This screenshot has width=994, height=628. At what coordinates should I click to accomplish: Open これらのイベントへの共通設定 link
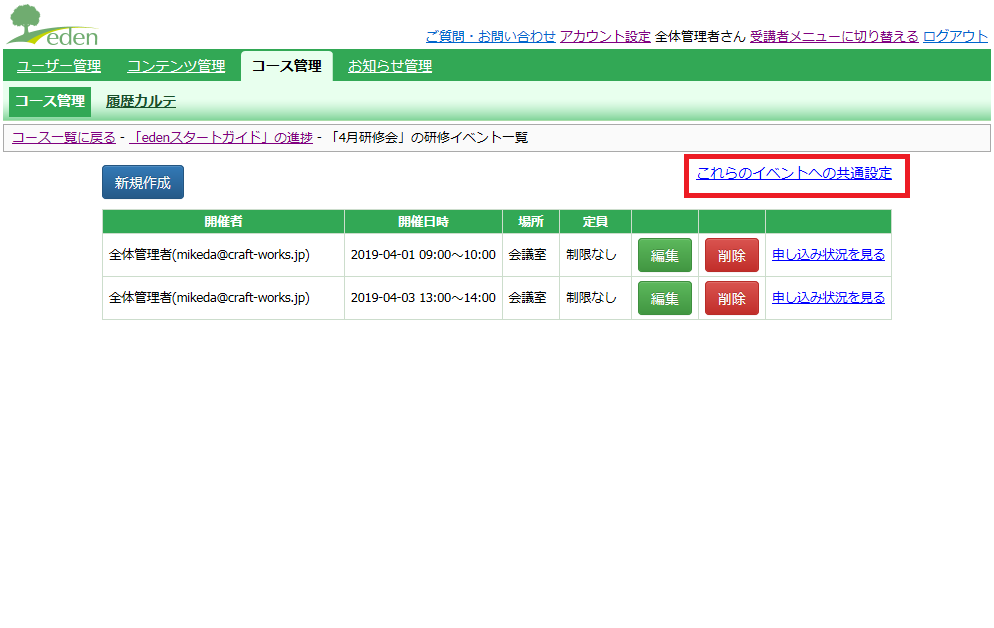pyautogui.click(x=794, y=173)
